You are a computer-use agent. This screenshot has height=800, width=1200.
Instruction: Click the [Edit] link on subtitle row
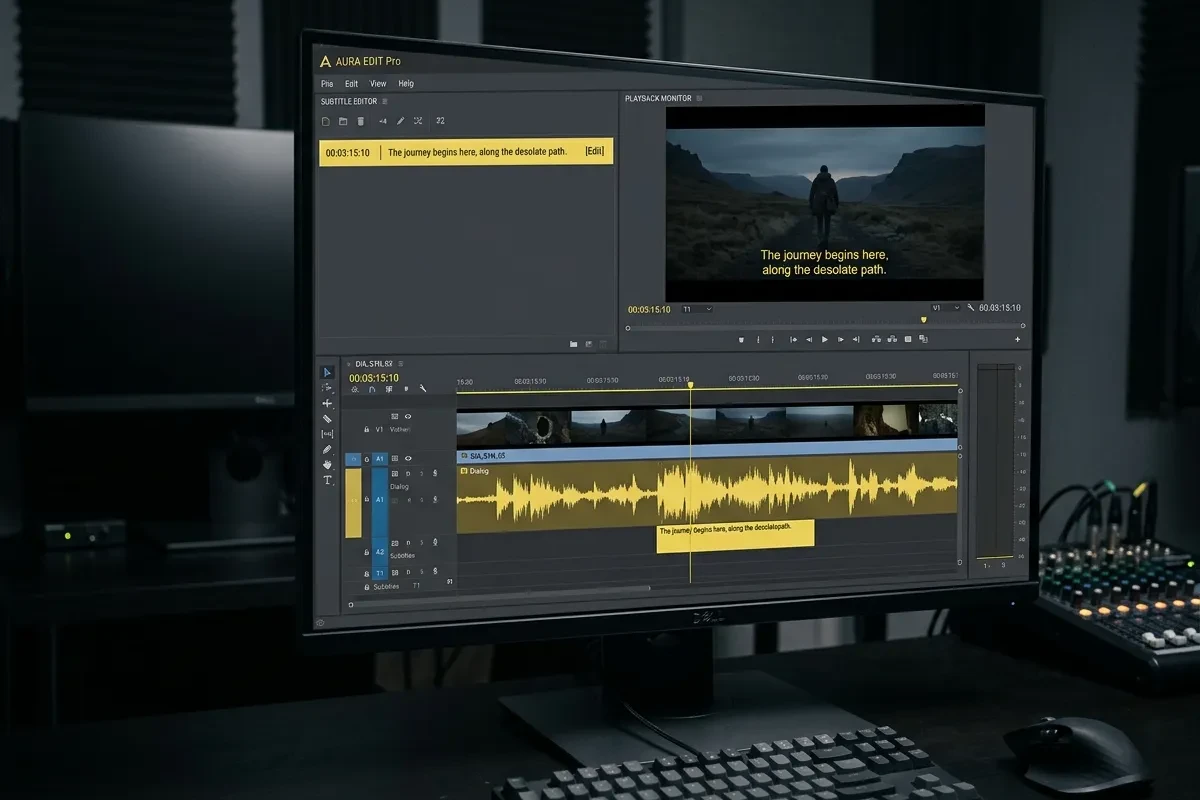tap(595, 152)
